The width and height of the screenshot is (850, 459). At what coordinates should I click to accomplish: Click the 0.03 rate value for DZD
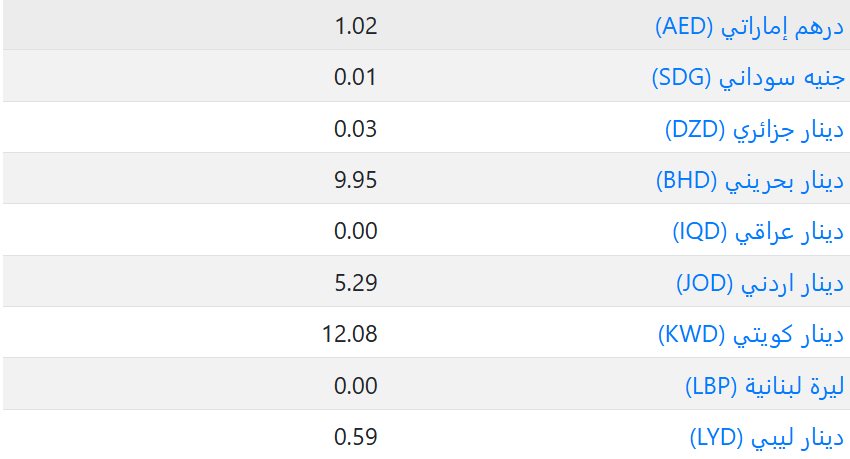tap(355, 129)
